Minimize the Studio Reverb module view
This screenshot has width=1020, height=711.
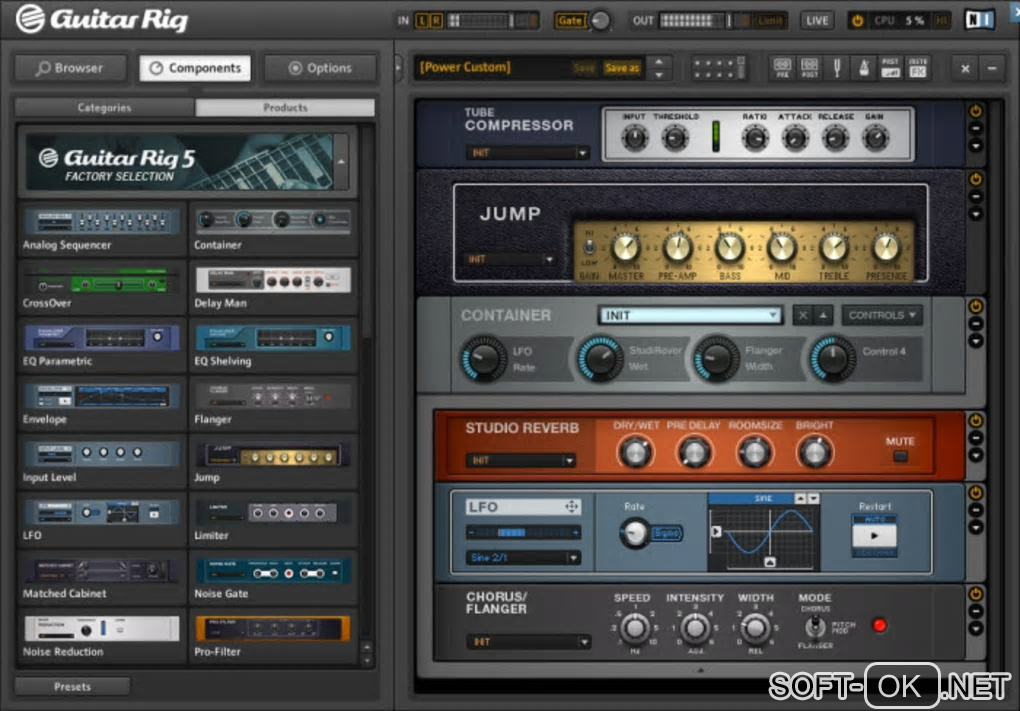[976, 438]
